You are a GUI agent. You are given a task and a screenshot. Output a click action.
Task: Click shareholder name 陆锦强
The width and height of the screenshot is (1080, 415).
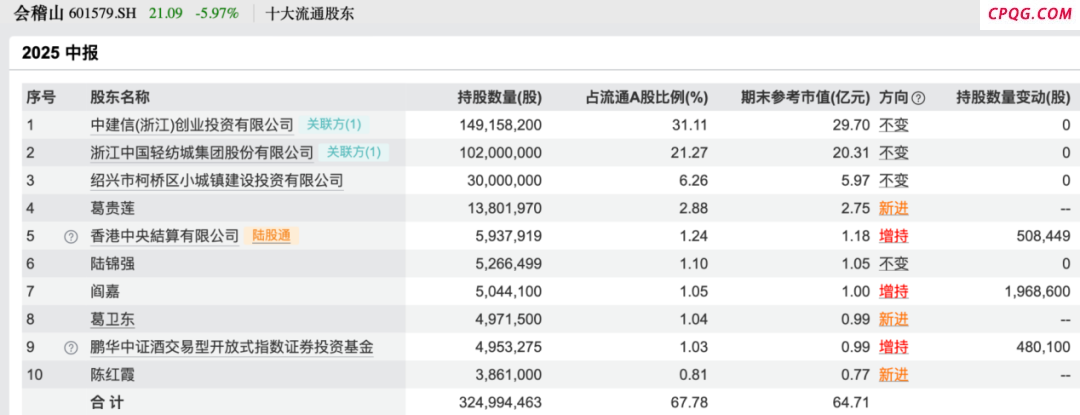pos(112,264)
